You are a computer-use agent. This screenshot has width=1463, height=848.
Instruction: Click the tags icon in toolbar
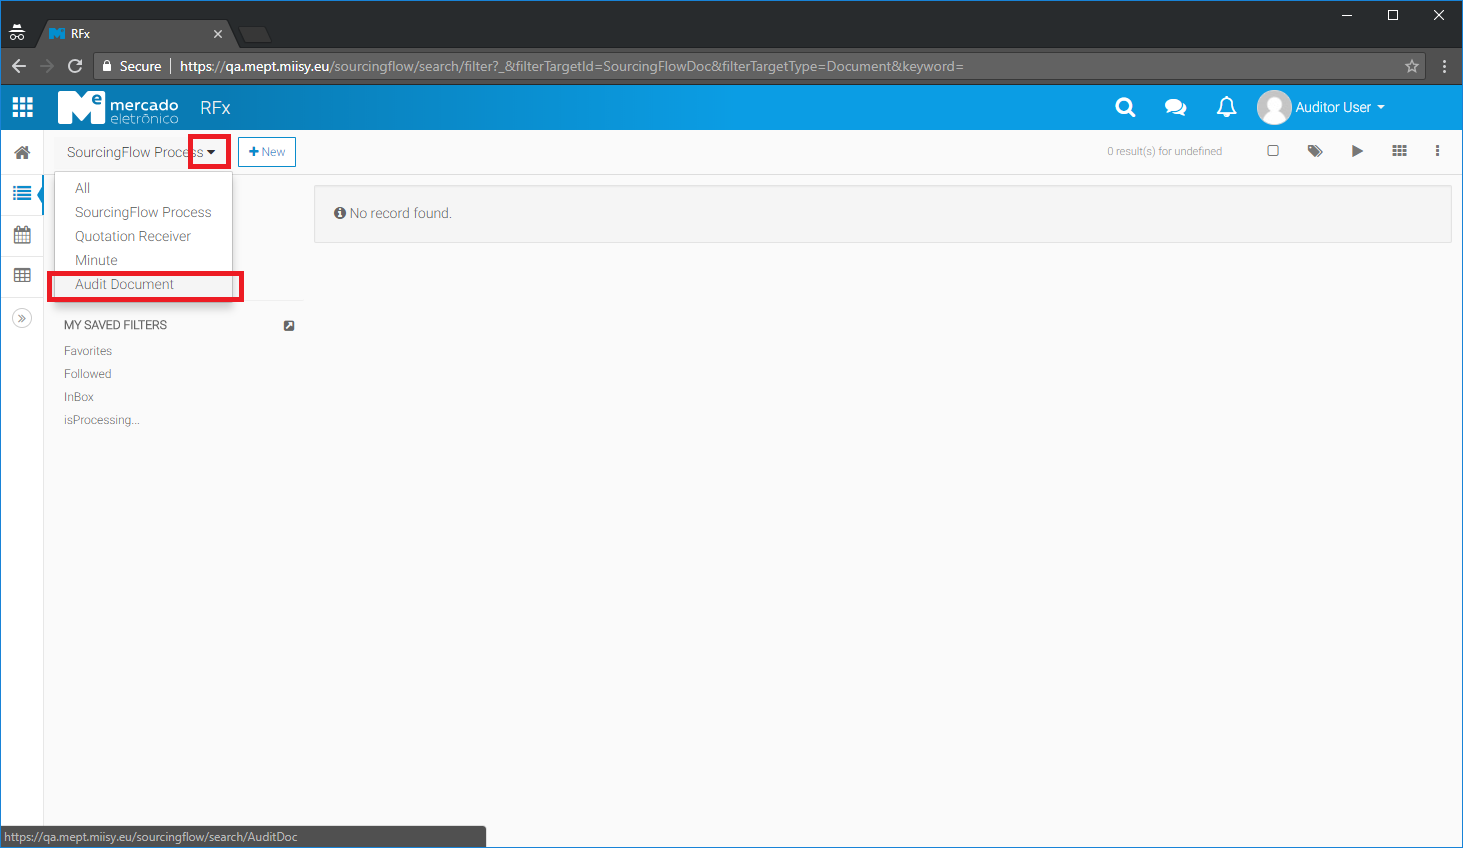pyautogui.click(x=1314, y=151)
